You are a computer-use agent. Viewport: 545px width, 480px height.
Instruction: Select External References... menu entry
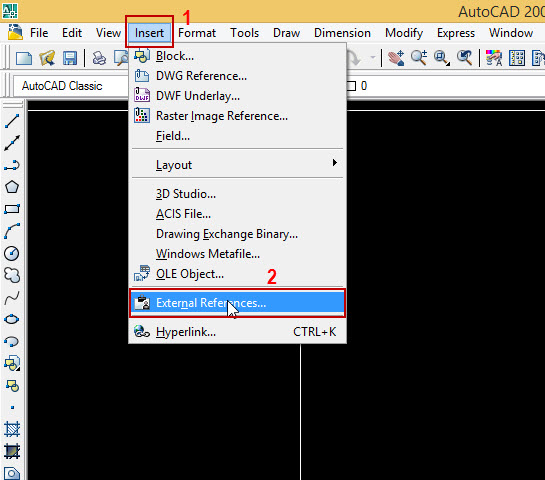pos(237,303)
